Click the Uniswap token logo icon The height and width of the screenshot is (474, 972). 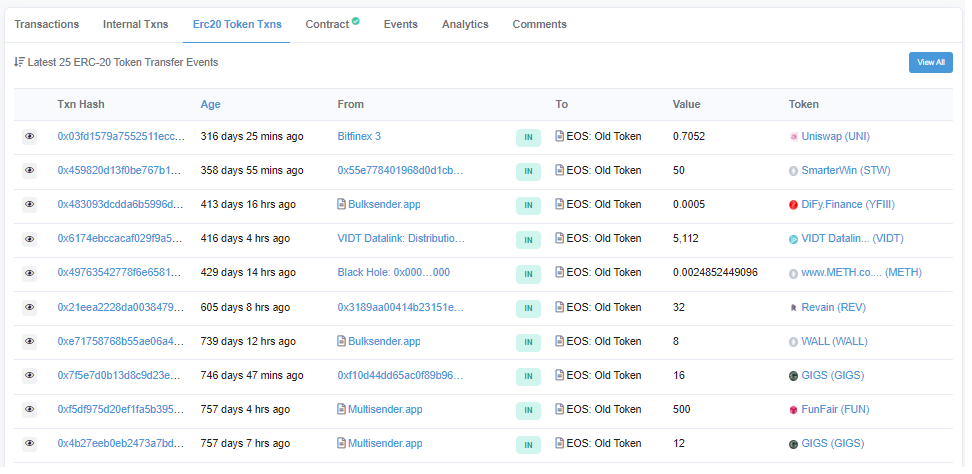[x=793, y=137]
